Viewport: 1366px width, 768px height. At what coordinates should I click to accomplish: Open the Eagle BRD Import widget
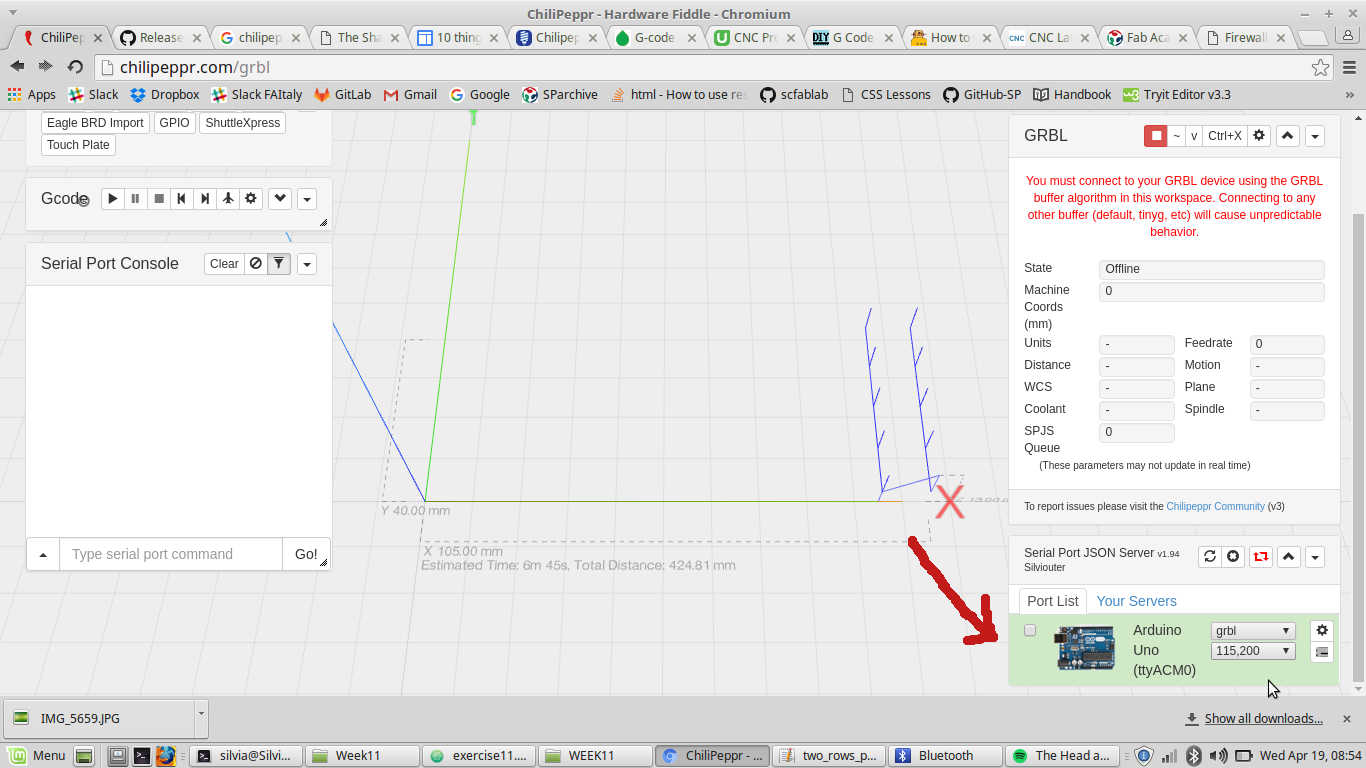pyautogui.click(x=95, y=123)
